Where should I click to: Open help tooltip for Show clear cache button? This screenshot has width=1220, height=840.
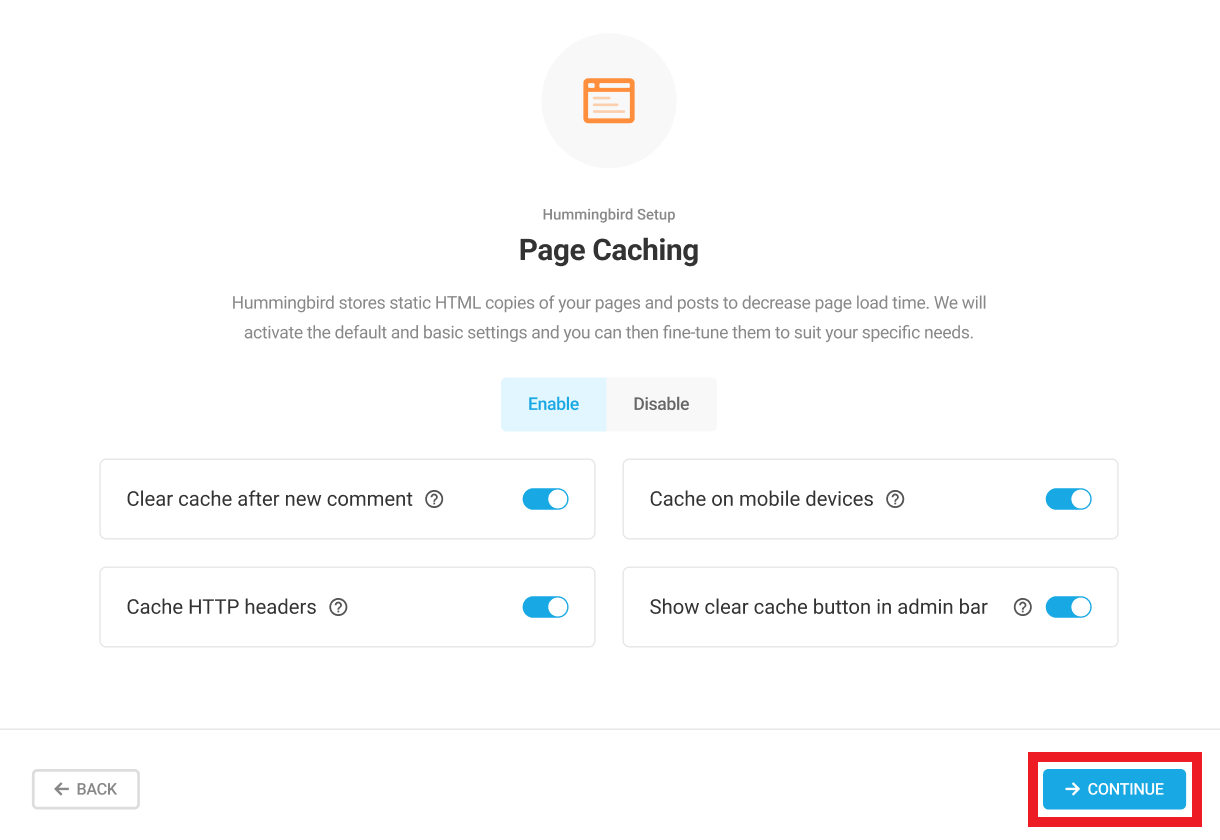tap(1022, 606)
